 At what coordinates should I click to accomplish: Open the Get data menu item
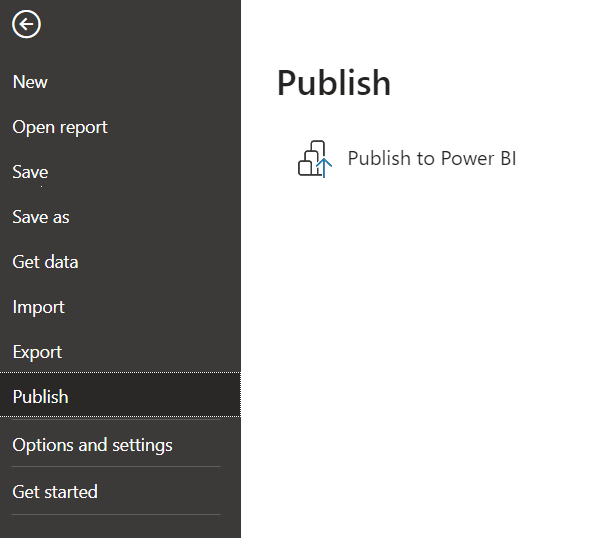click(x=120, y=262)
